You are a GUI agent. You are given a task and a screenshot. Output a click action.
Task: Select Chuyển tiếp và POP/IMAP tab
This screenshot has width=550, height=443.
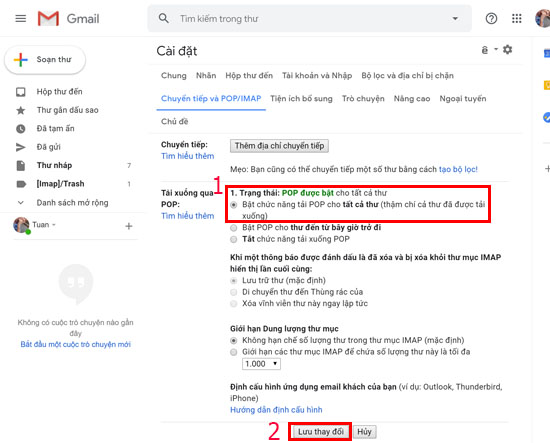pos(211,99)
